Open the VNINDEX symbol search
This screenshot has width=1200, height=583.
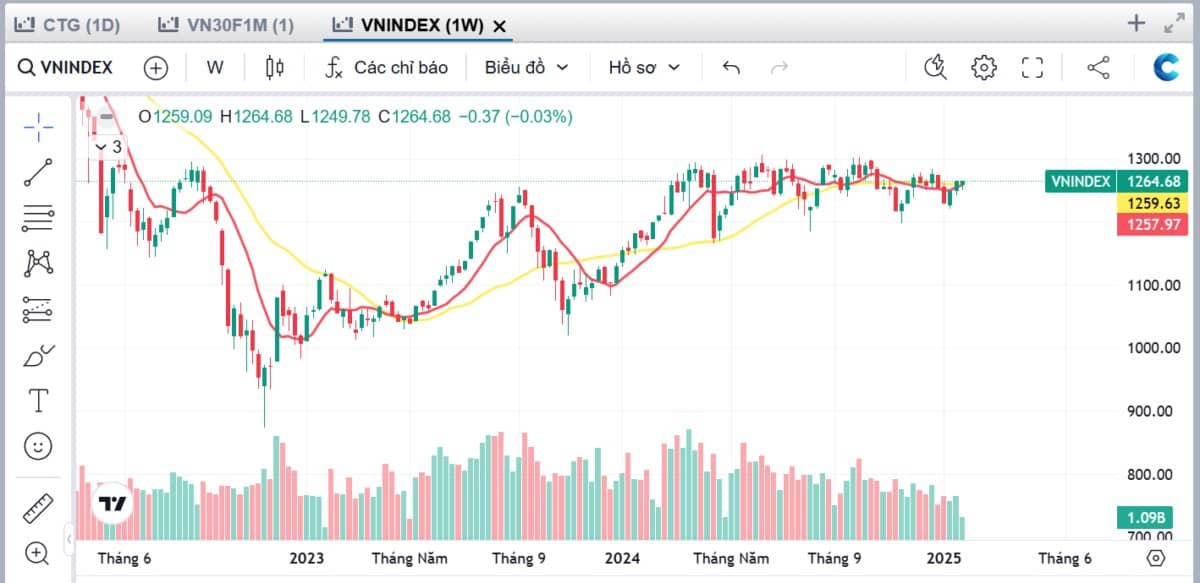click(x=66, y=68)
